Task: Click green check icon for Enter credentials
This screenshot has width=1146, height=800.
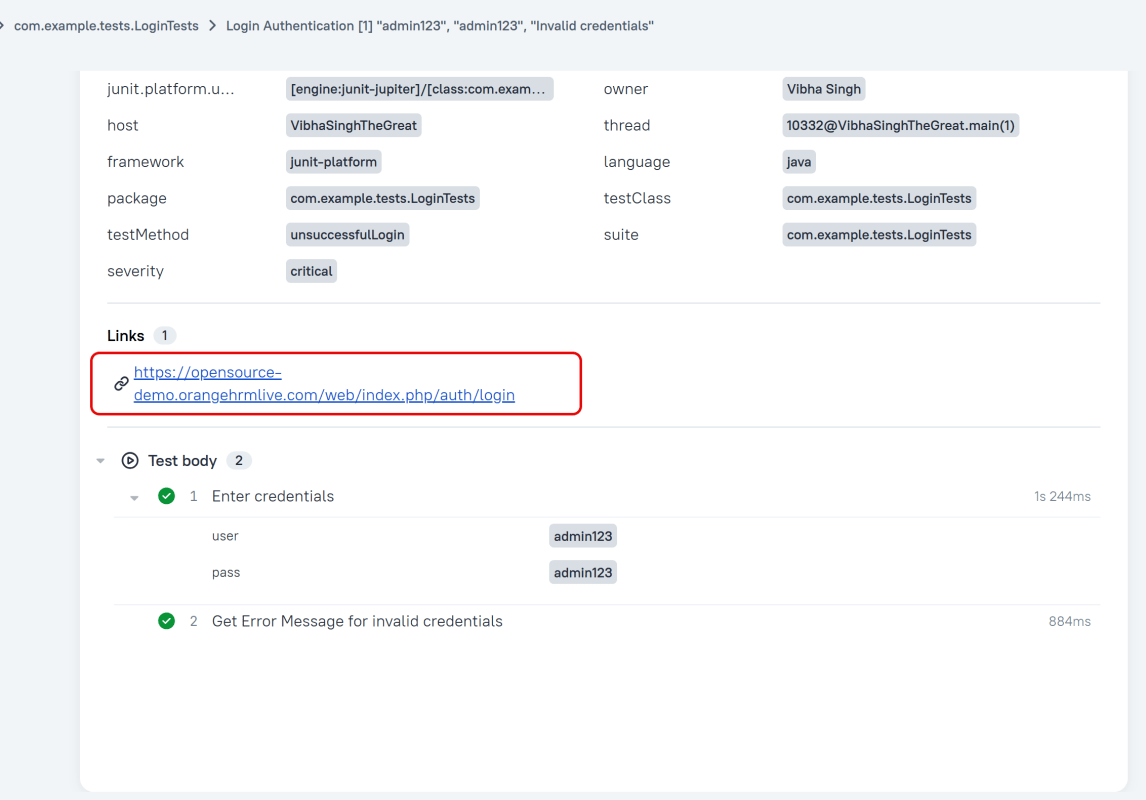Action: tap(167, 496)
